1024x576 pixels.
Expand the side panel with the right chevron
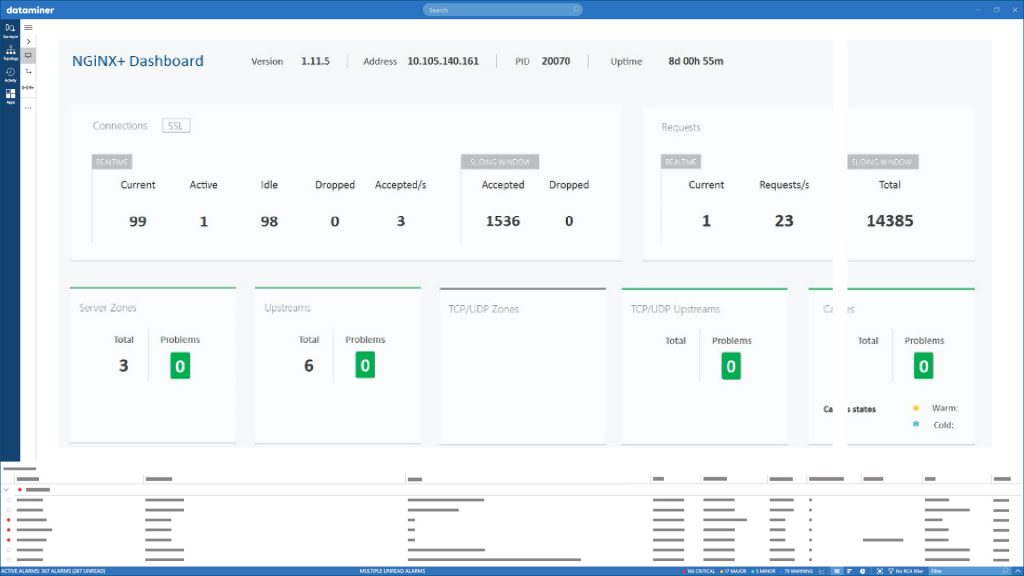(28, 41)
